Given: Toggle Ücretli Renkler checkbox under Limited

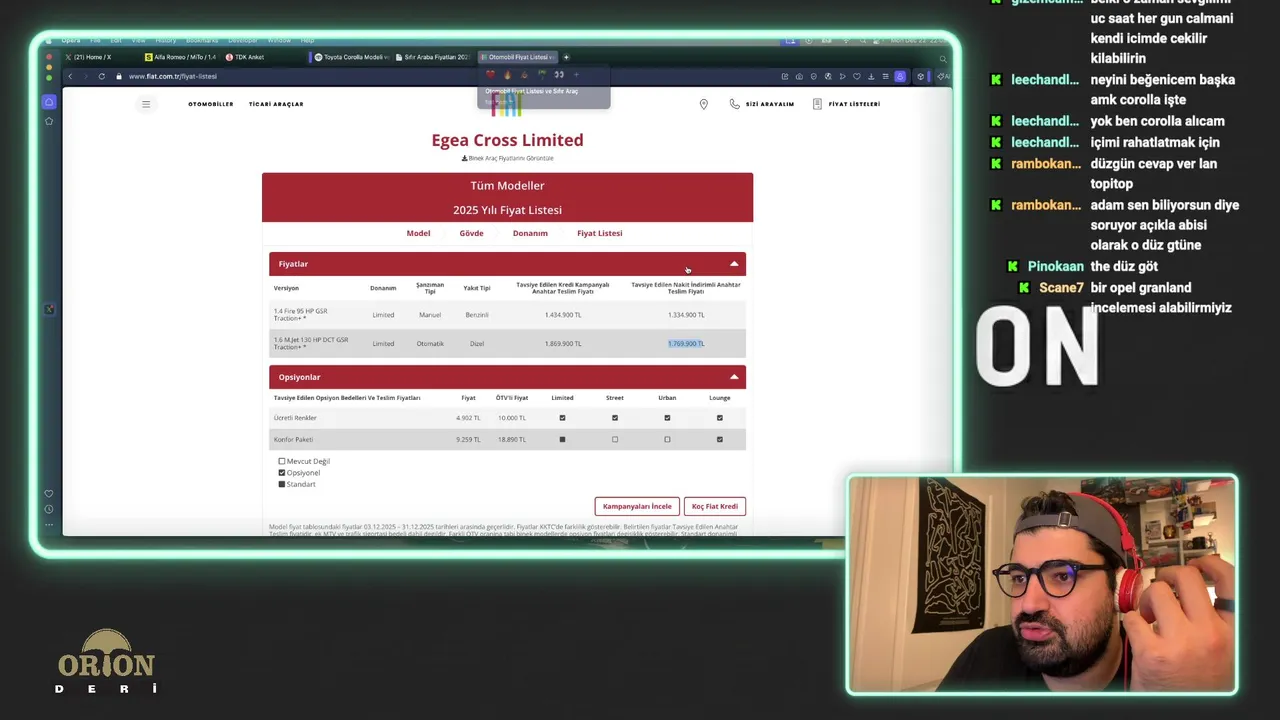Looking at the screenshot, I should coord(562,418).
